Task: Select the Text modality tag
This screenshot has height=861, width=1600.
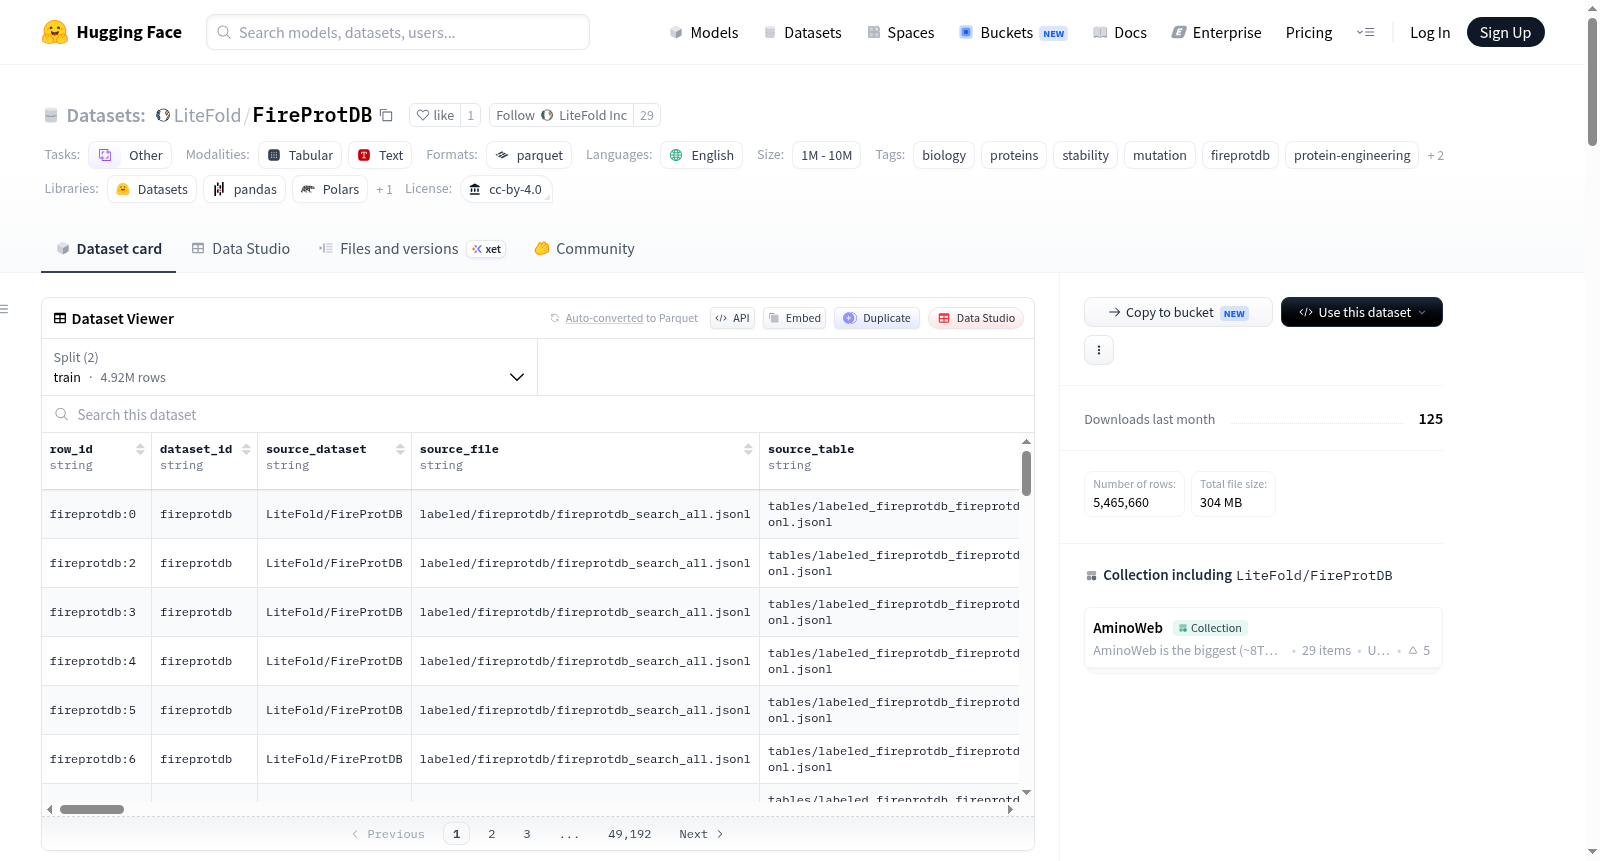Action: (380, 155)
